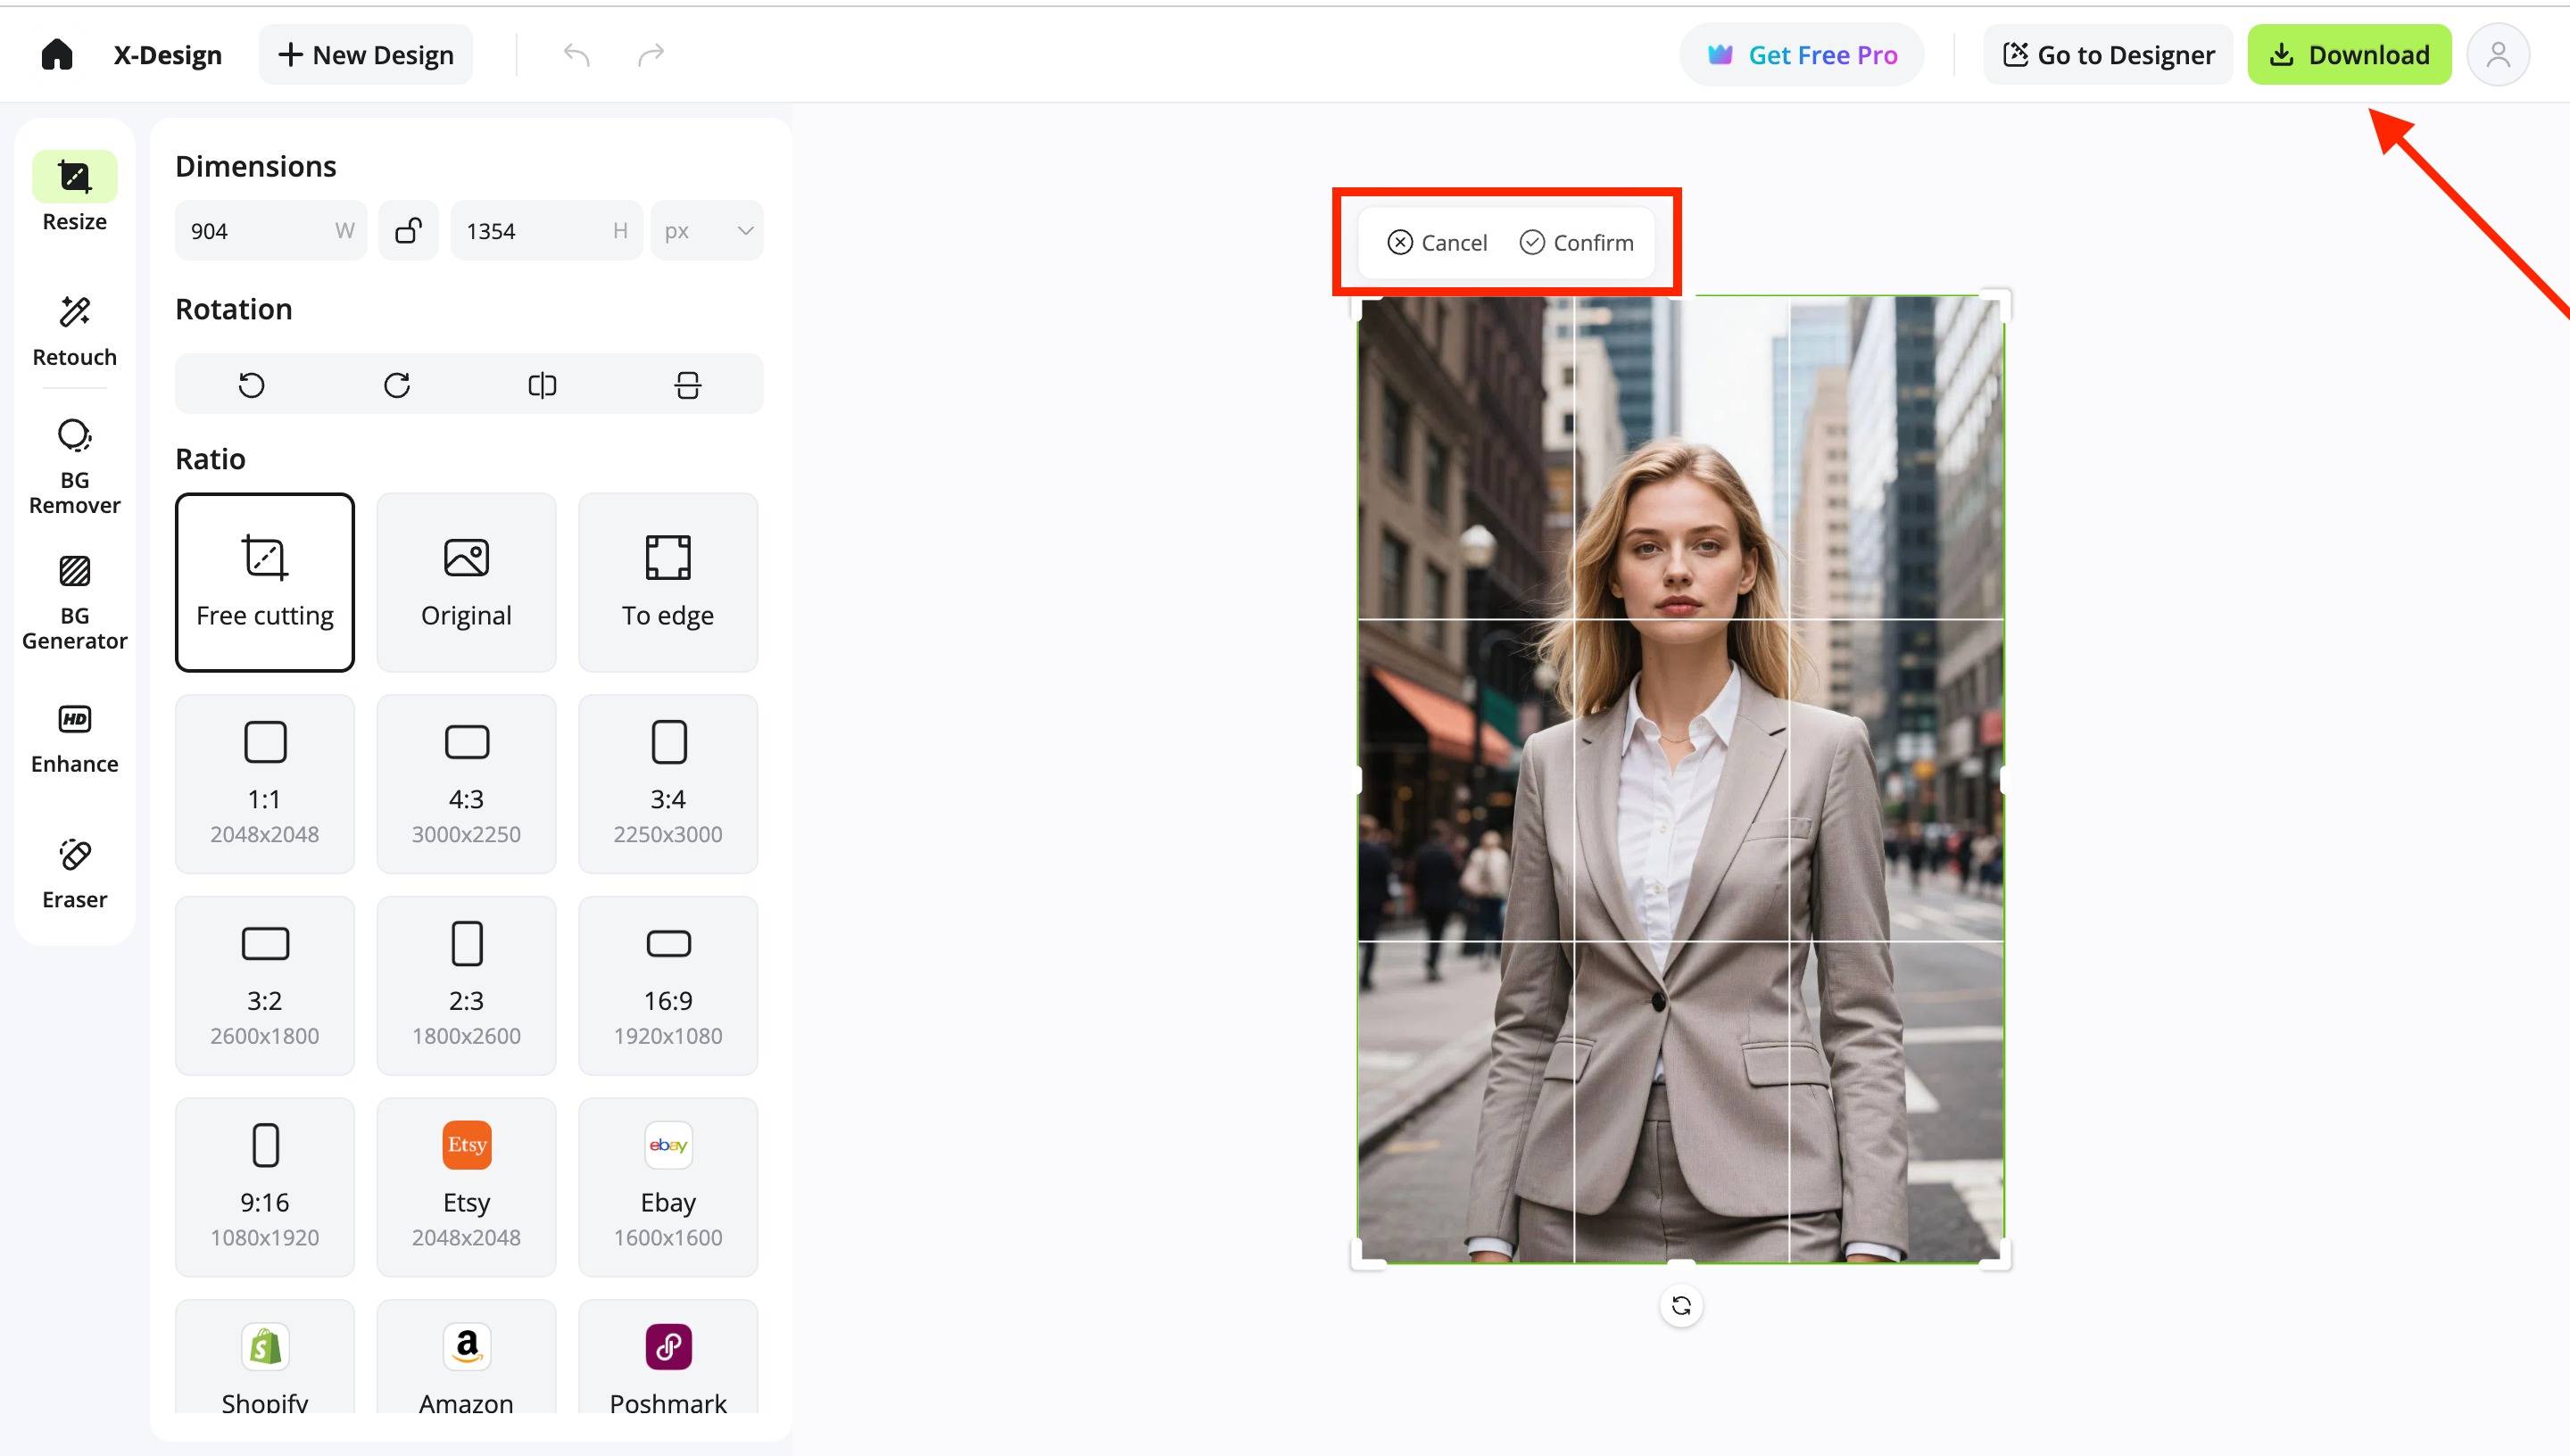2570x1456 pixels.
Task: Rotate image clockwise
Action: 397,385
